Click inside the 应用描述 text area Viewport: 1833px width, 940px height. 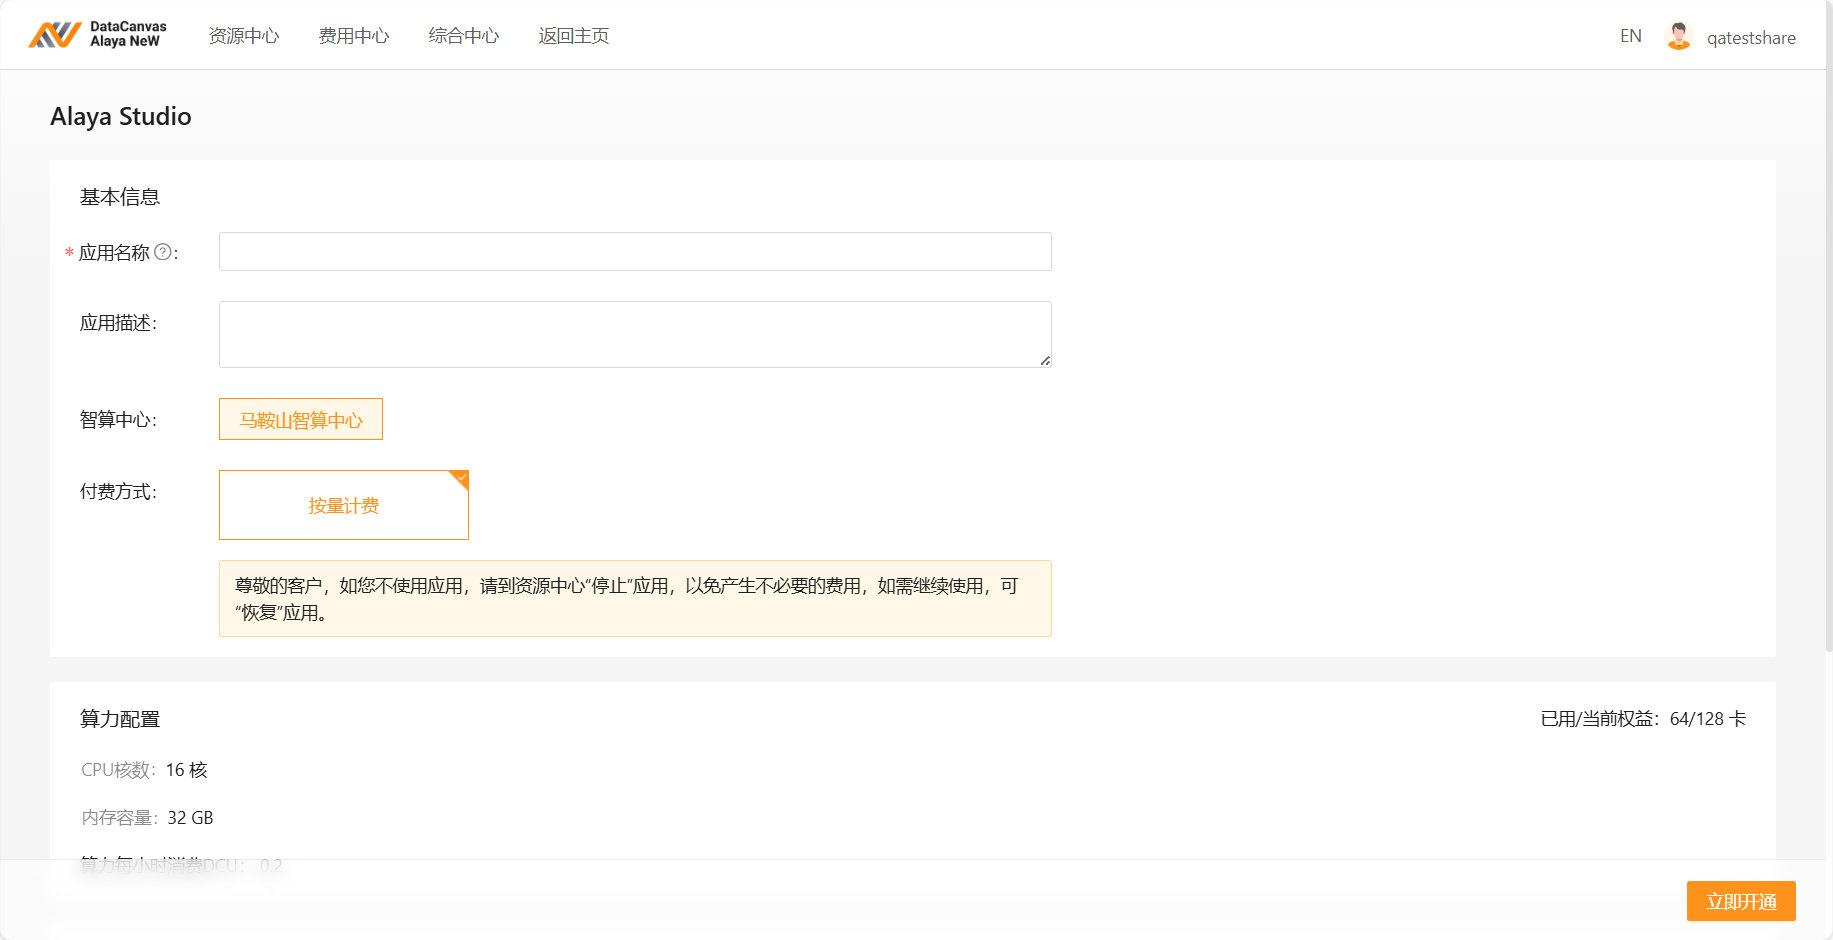pyautogui.click(x=635, y=334)
